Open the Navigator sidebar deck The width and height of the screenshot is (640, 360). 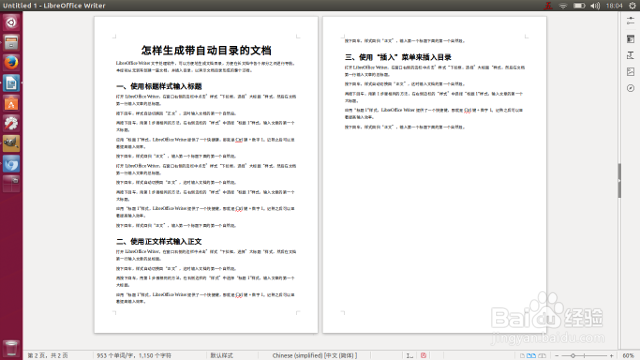coord(631,88)
